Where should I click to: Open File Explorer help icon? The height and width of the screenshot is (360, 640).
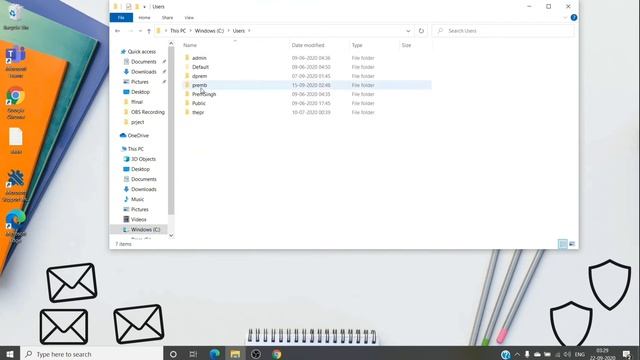(574, 18)
